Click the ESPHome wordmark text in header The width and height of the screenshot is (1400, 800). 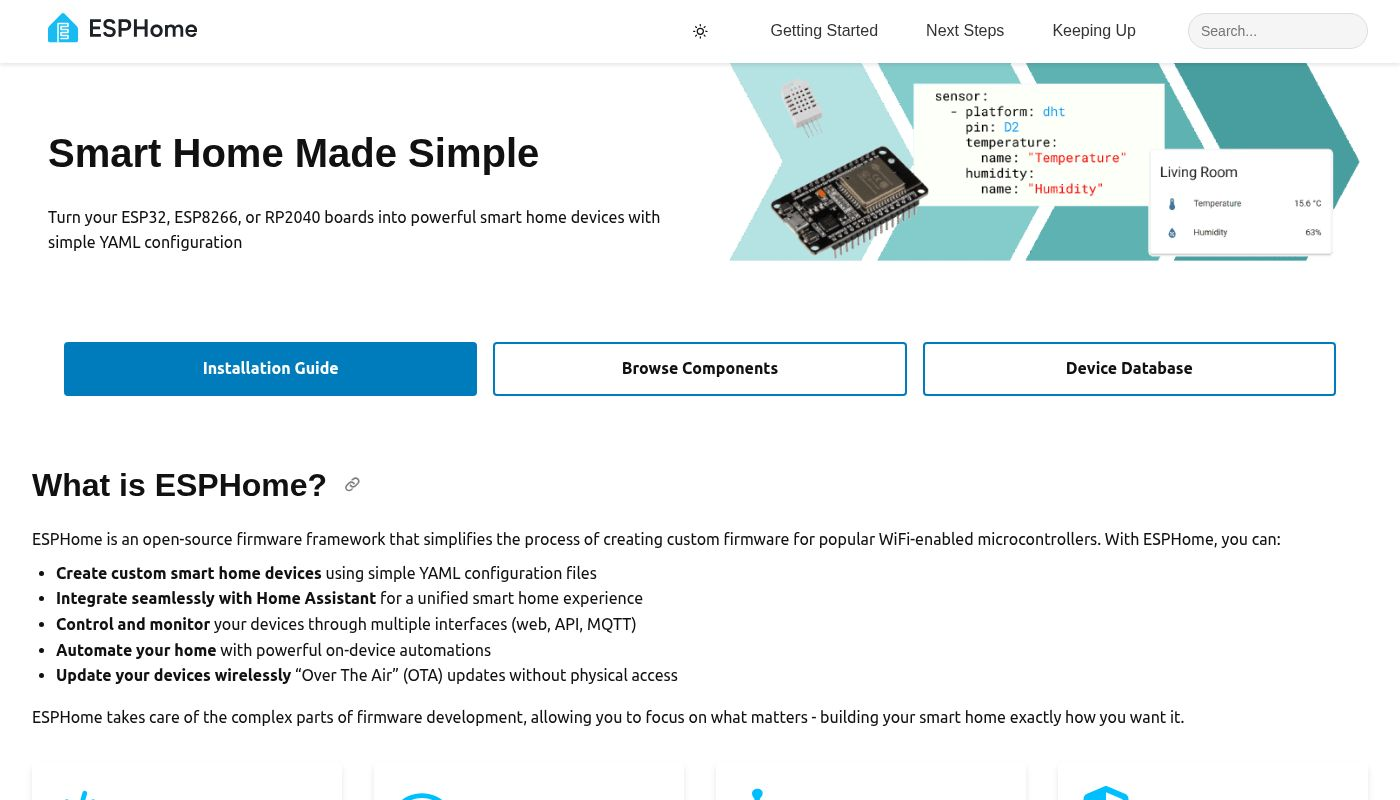pos(143,29)
